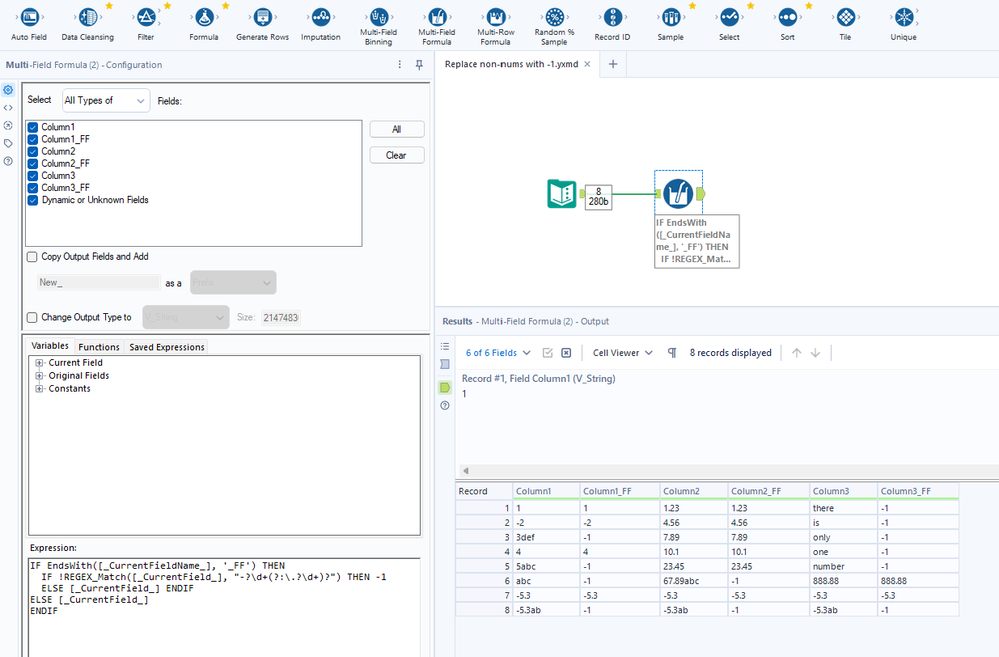Enable Copy Output Fields and Add
Viewport: 999px width, 657px height.
[33, 257]
